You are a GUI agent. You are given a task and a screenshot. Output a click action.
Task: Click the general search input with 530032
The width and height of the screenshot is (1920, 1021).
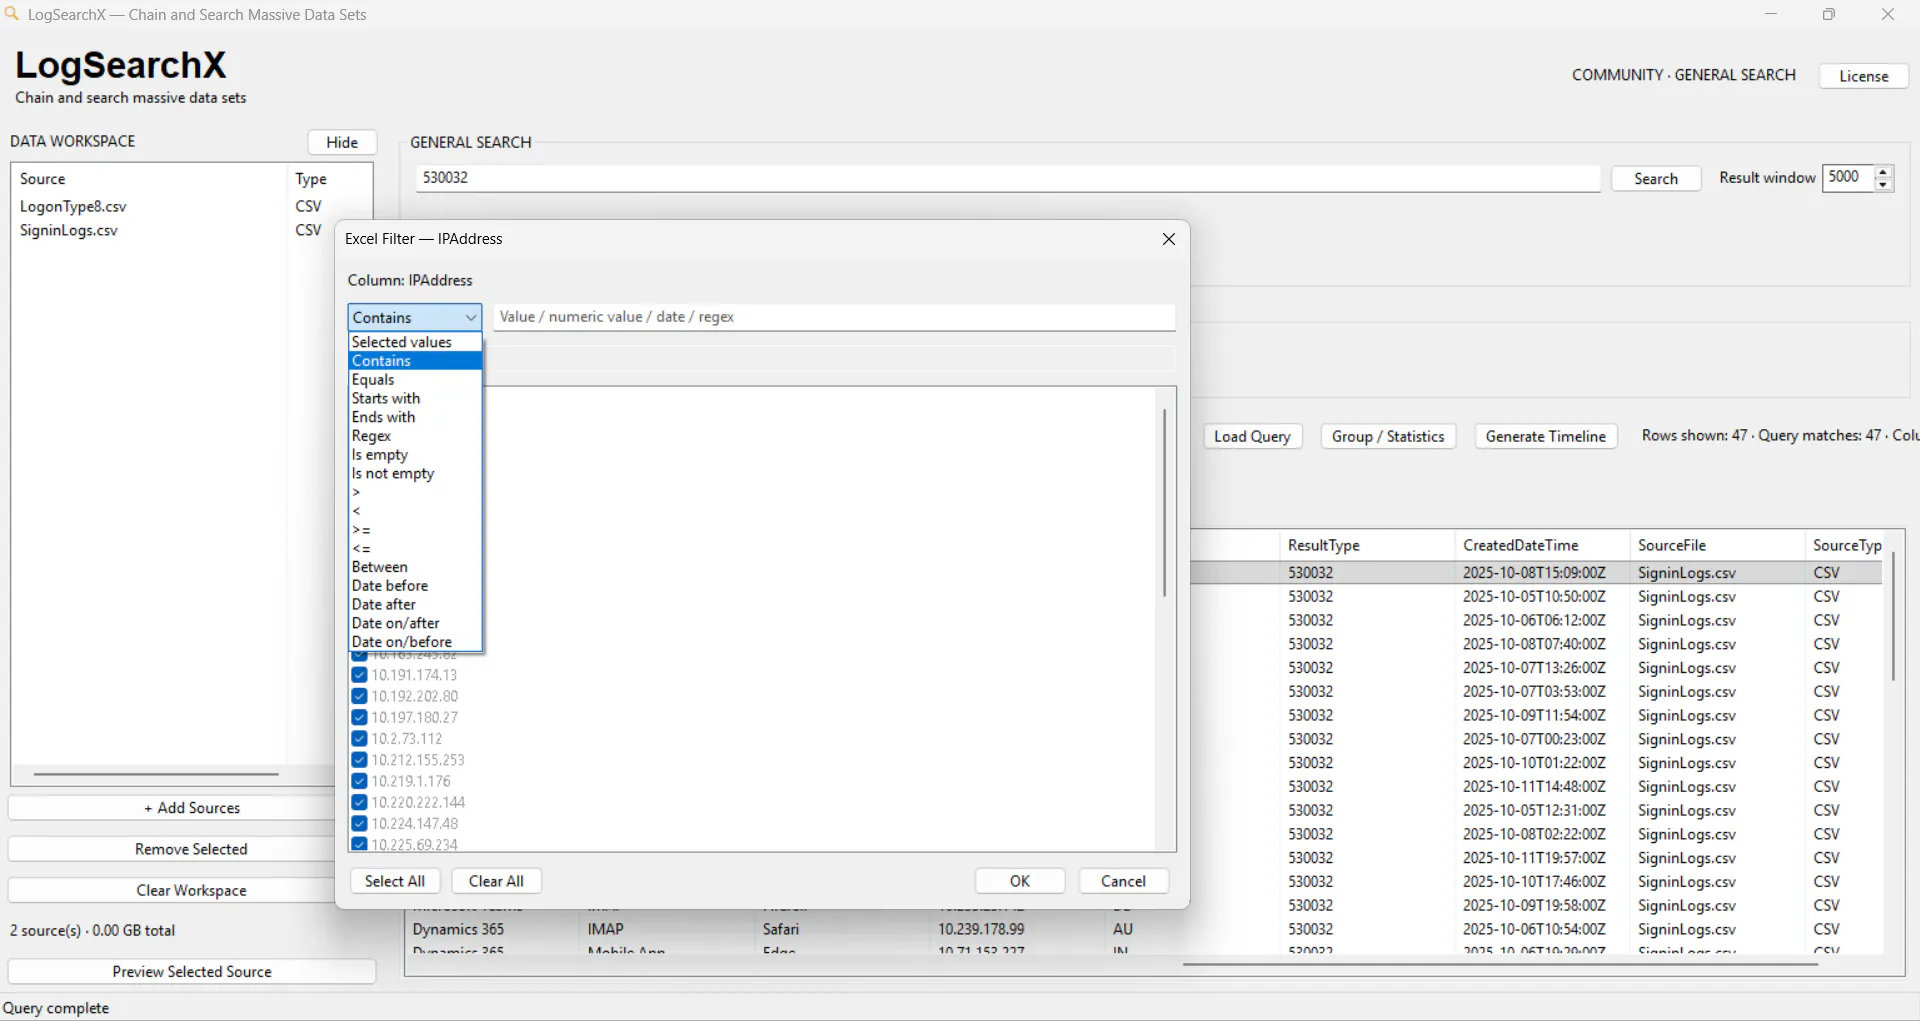[x=1008, y=178]
